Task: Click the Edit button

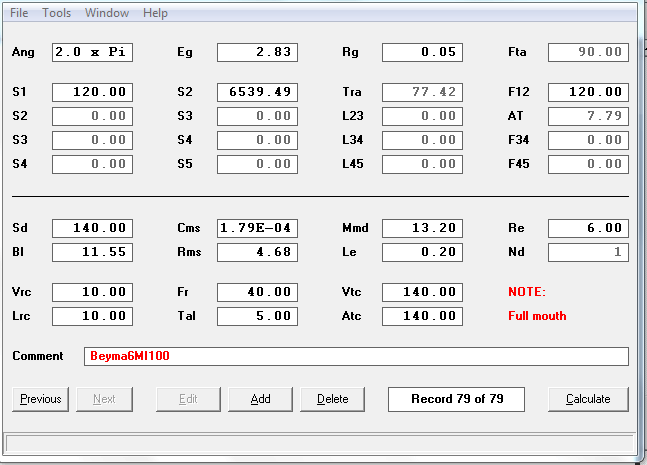Action: 188,399
